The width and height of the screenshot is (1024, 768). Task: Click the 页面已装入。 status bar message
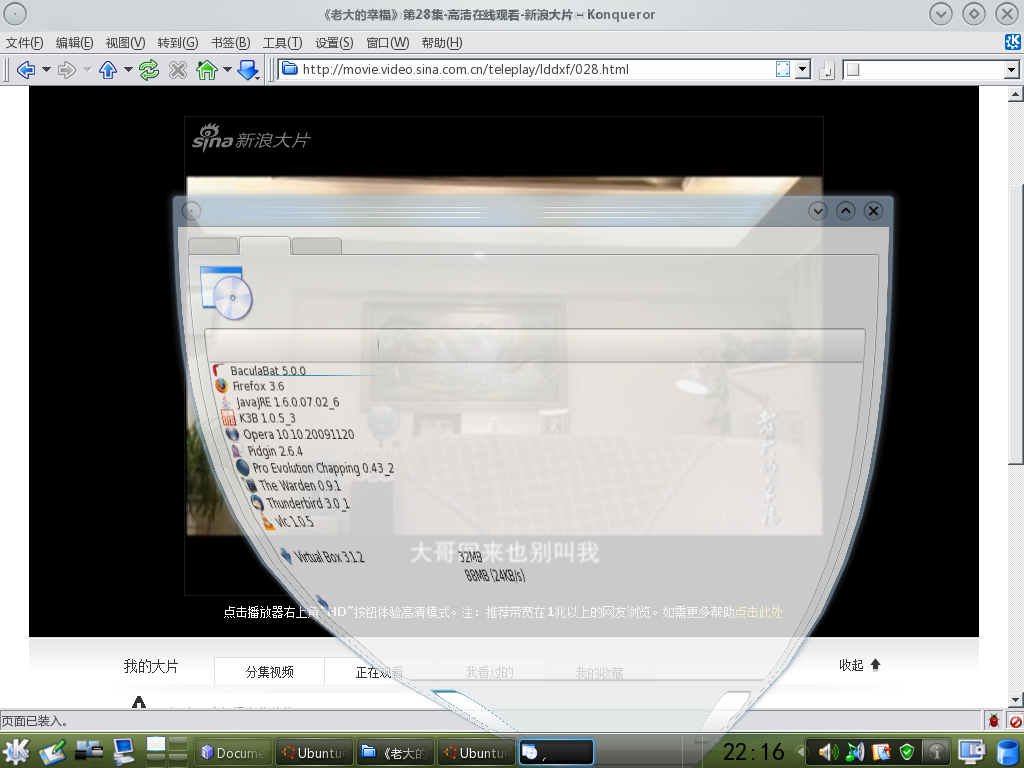click(35, 721)
